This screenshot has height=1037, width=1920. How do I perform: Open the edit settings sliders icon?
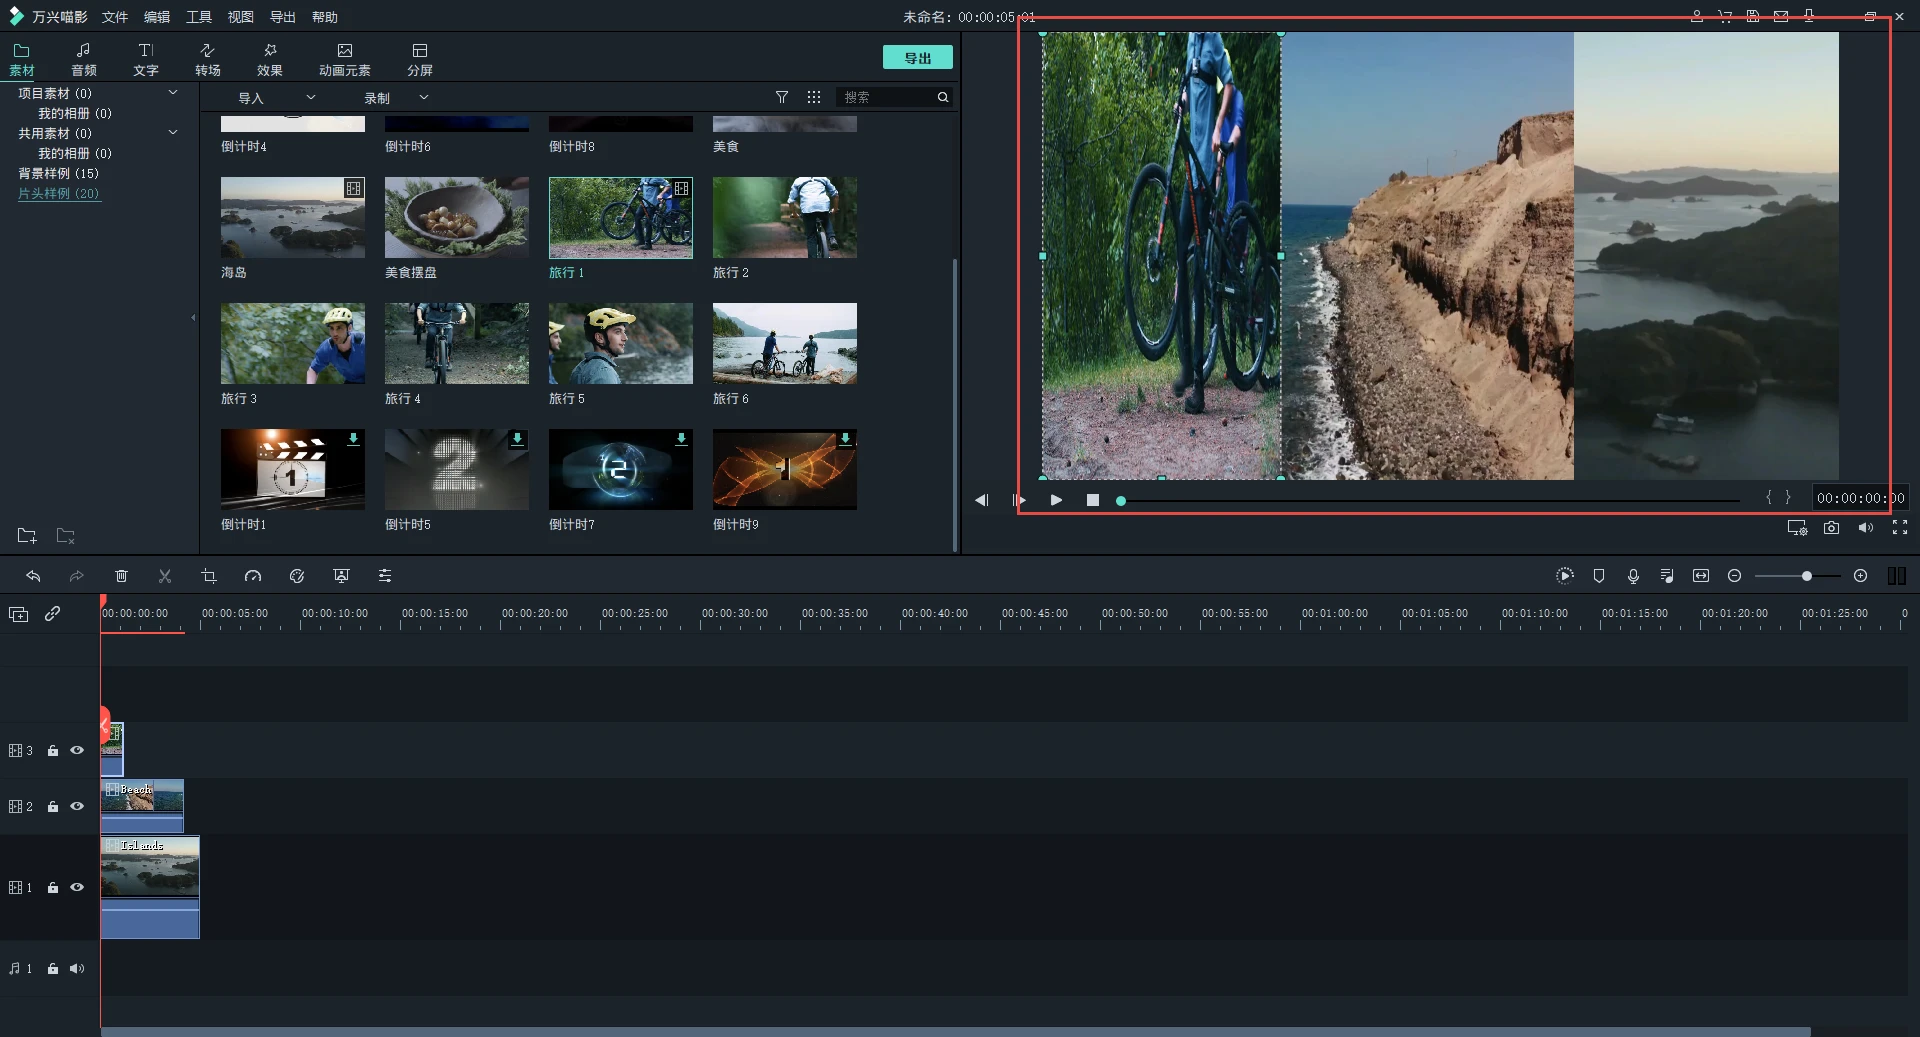385,576
